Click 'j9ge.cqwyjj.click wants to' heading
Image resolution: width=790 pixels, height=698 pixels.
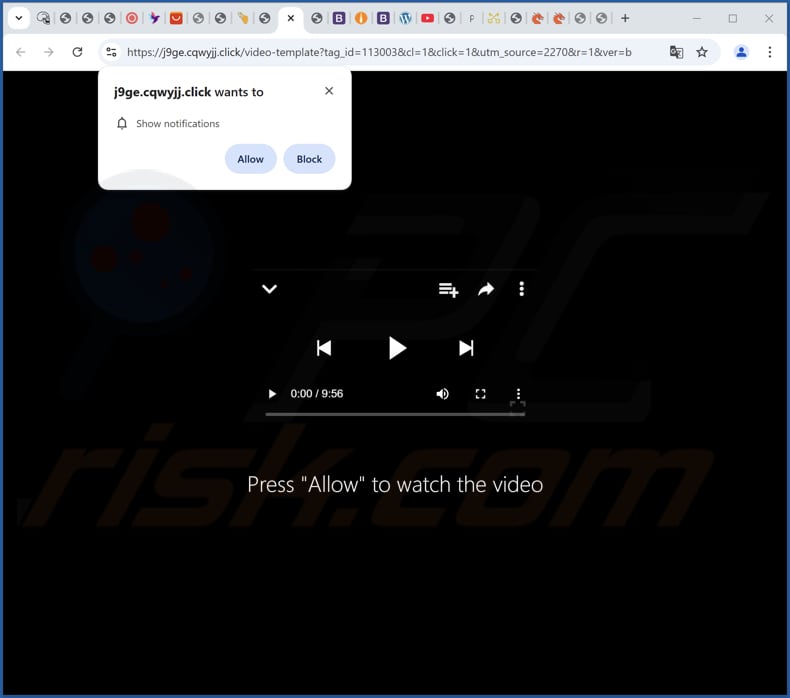tap(188, 92)
